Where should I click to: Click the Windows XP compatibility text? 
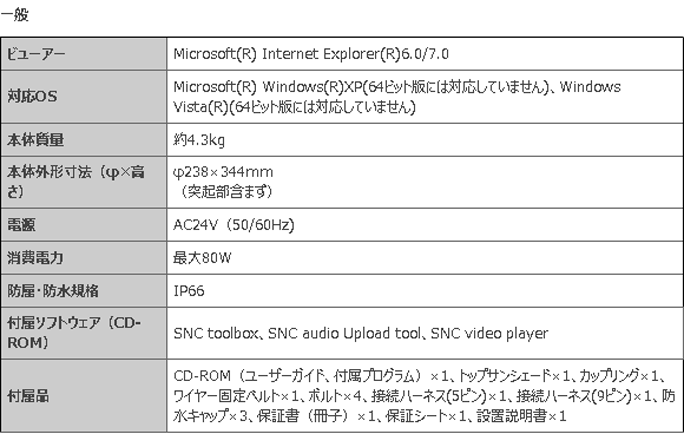pyautogui.click(x=397, y=96)
